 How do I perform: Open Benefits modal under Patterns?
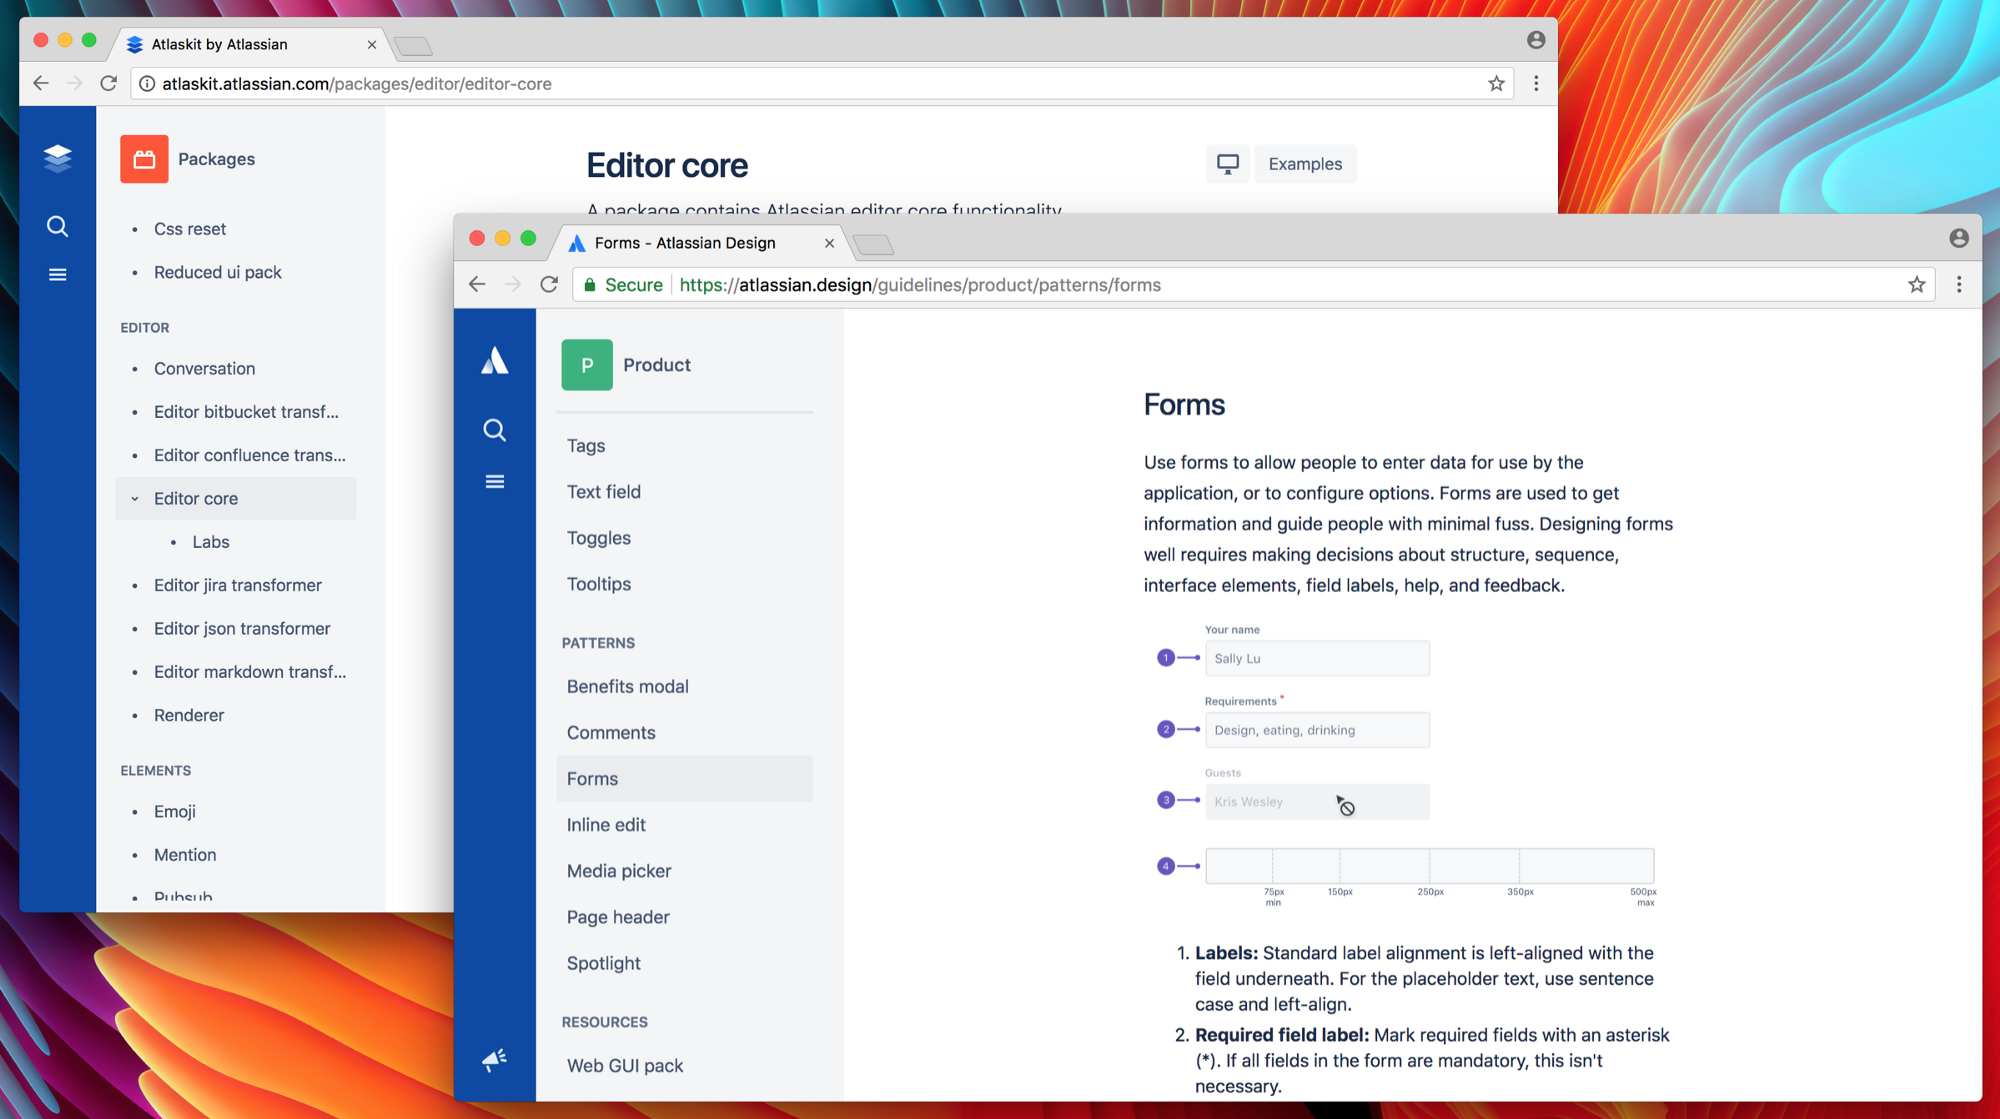[628, 687]
